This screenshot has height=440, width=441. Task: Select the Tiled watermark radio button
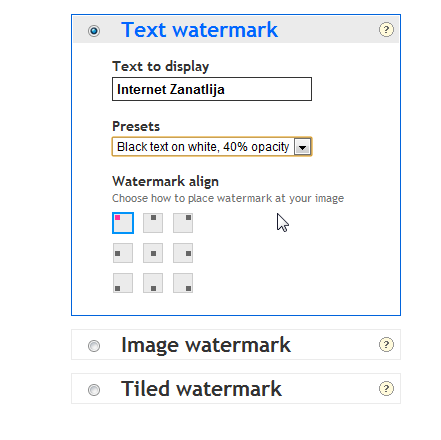coord(94,390)
